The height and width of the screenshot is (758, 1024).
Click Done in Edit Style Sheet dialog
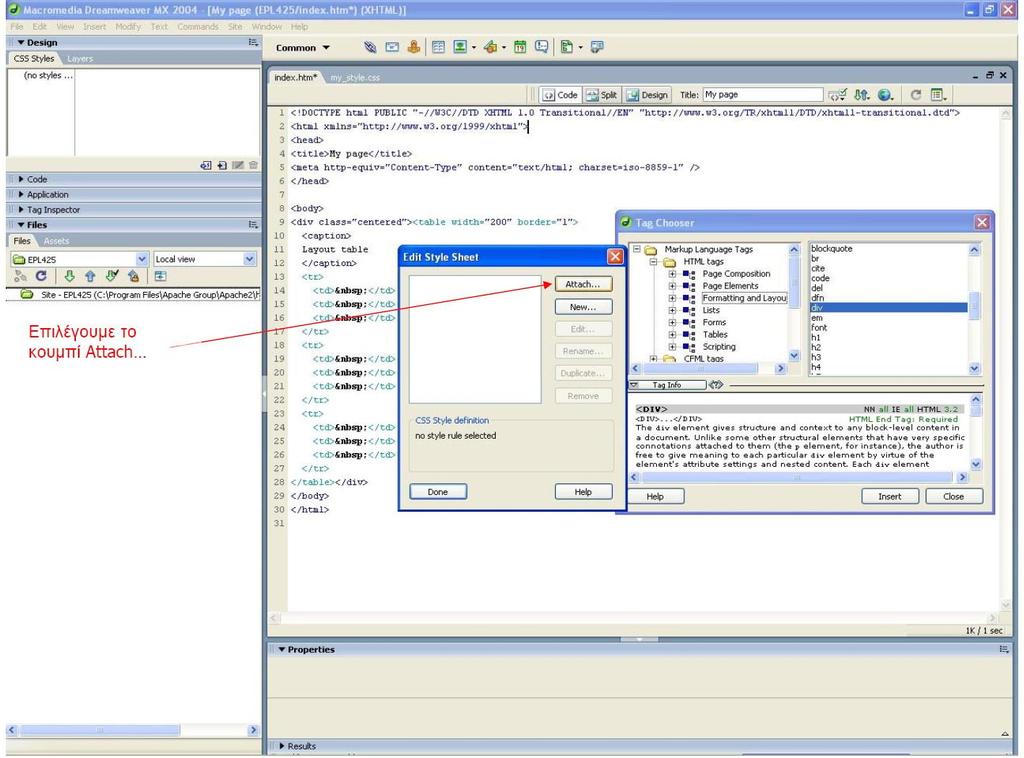pyautogui.click(x=438, y=492)
